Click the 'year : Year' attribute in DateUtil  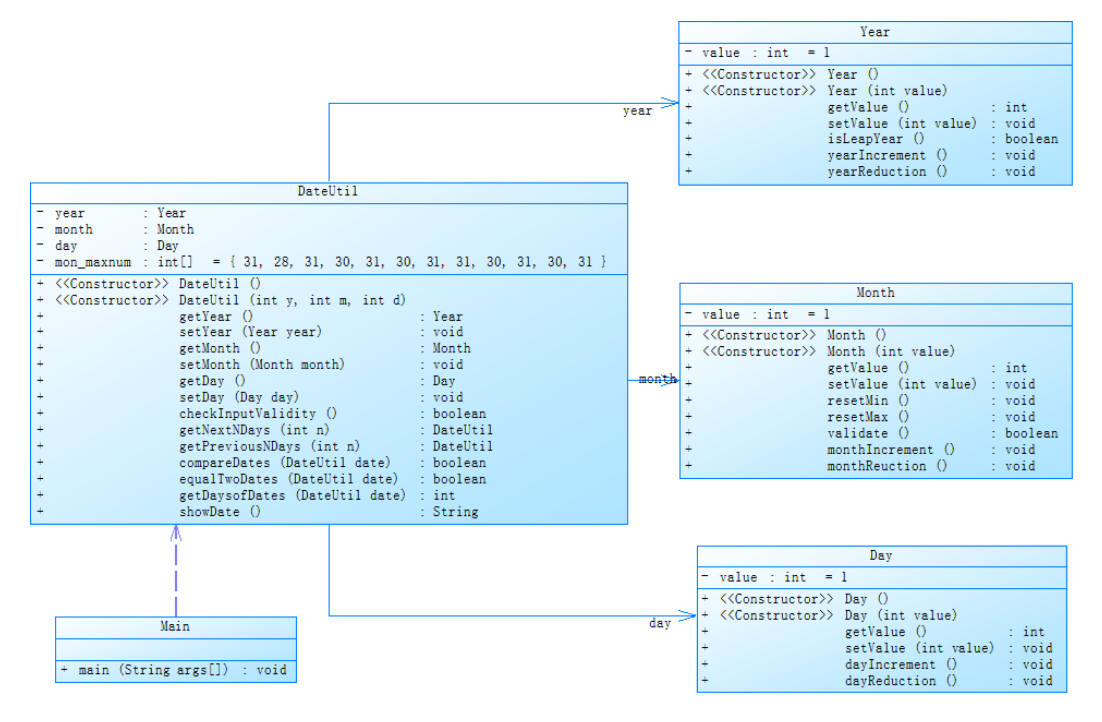point(111,213)
